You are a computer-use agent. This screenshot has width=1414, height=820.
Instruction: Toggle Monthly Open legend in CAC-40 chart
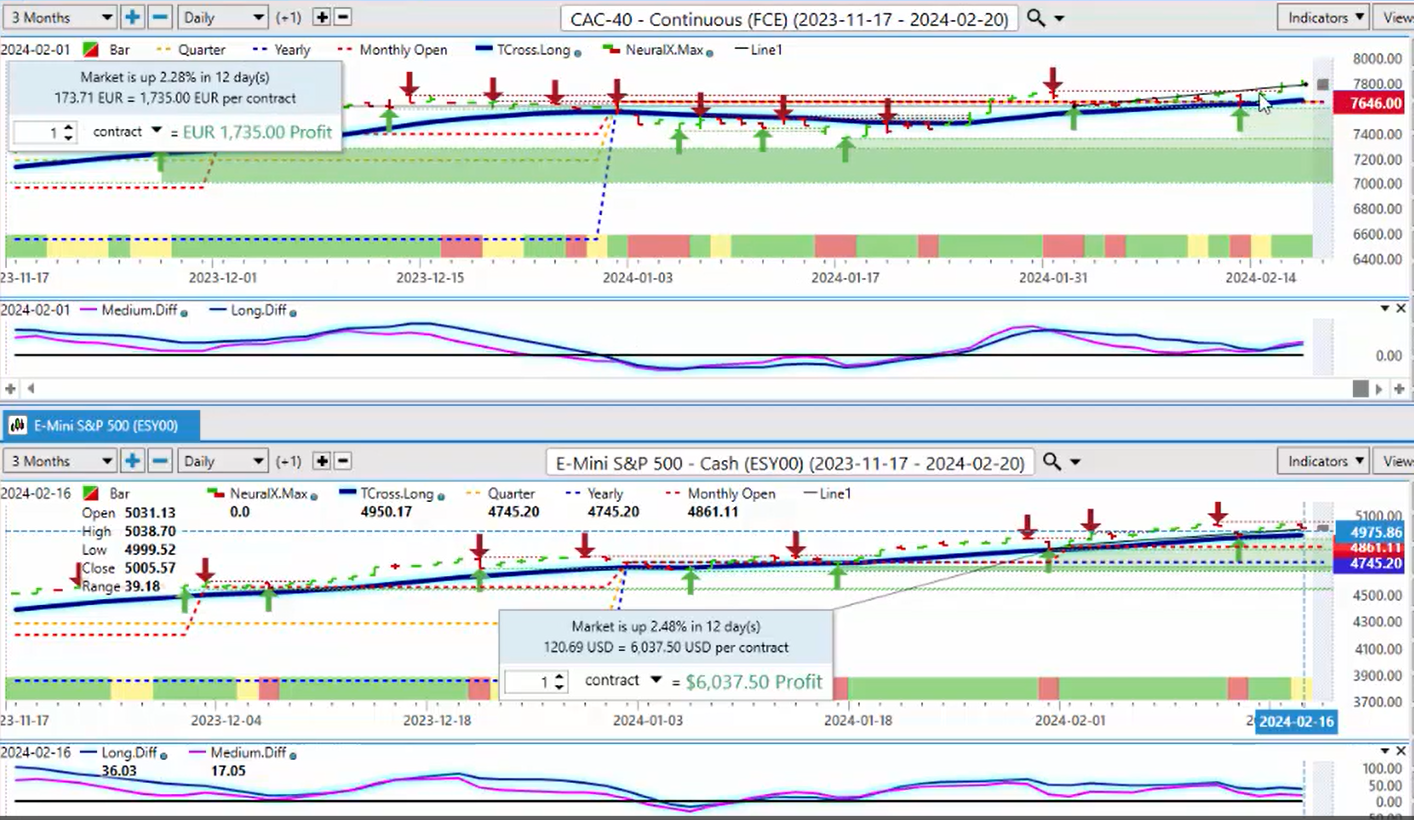(391, 49)
